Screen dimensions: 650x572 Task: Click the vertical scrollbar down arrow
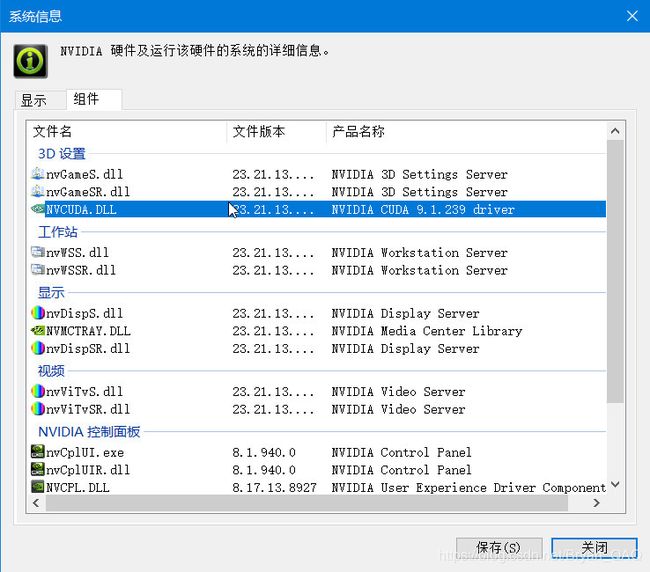615,484
